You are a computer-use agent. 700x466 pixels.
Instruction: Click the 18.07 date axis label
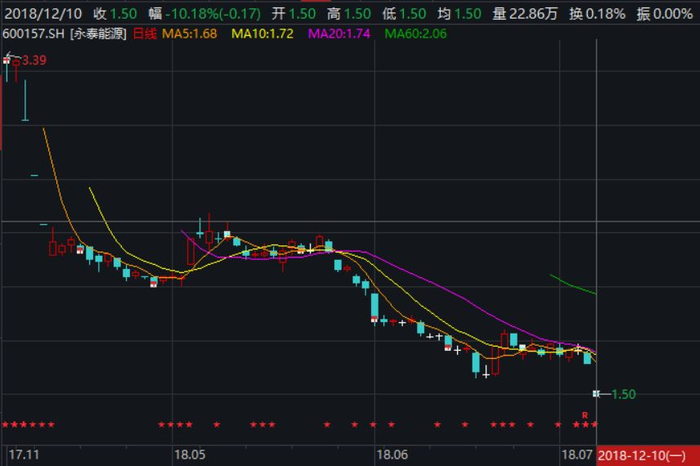tap(577, 455)
